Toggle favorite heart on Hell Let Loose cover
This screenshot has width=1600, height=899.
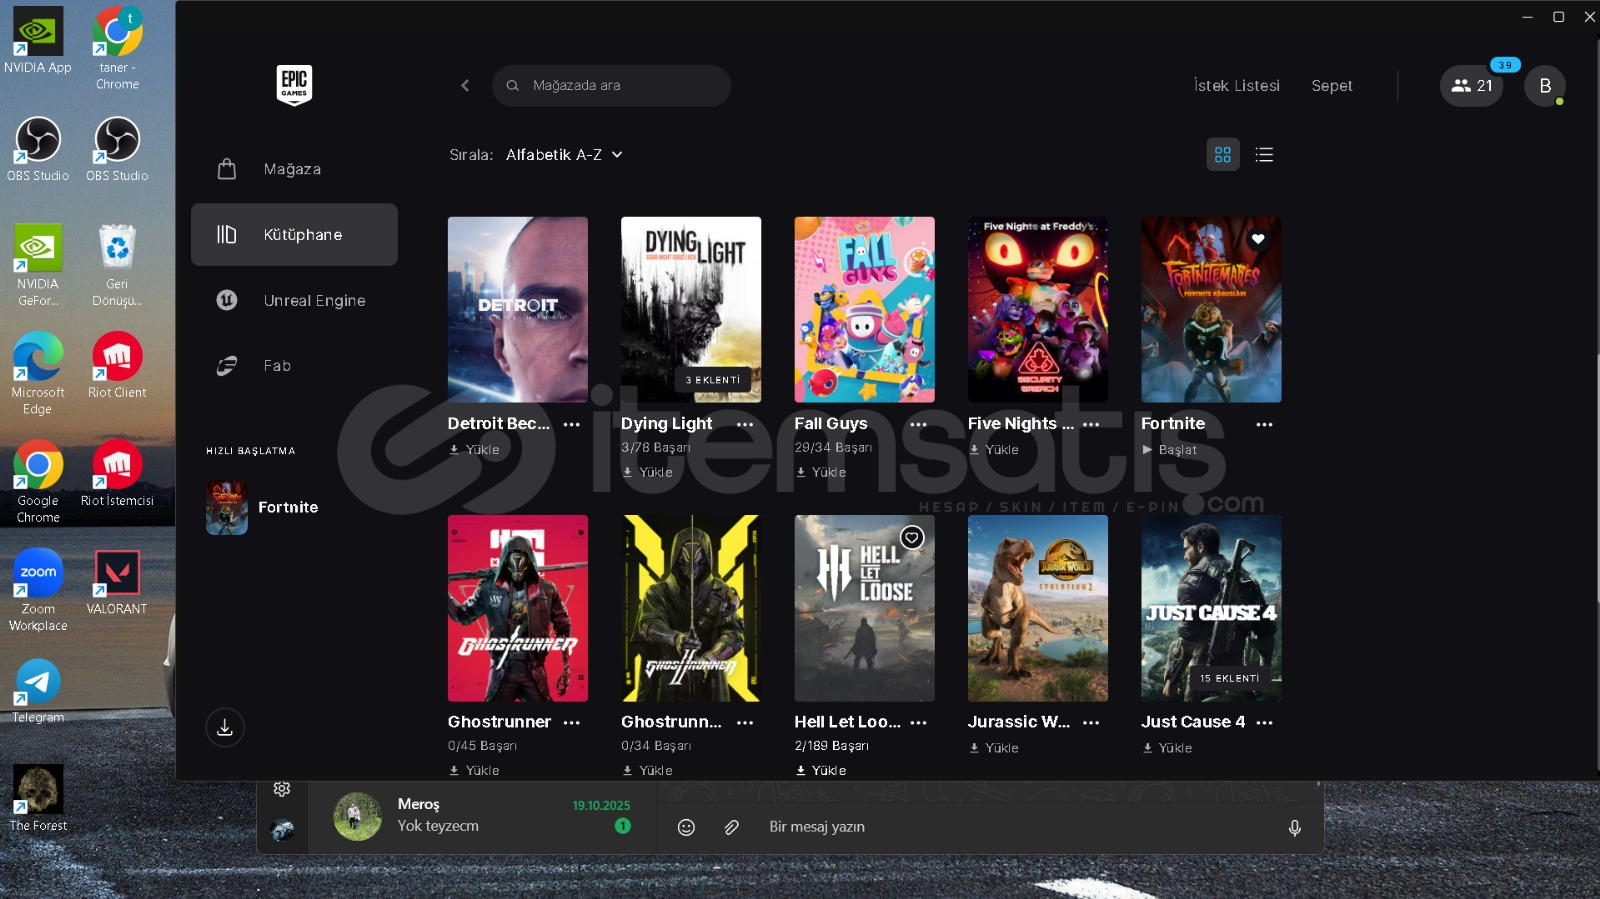tap(912, 537)
